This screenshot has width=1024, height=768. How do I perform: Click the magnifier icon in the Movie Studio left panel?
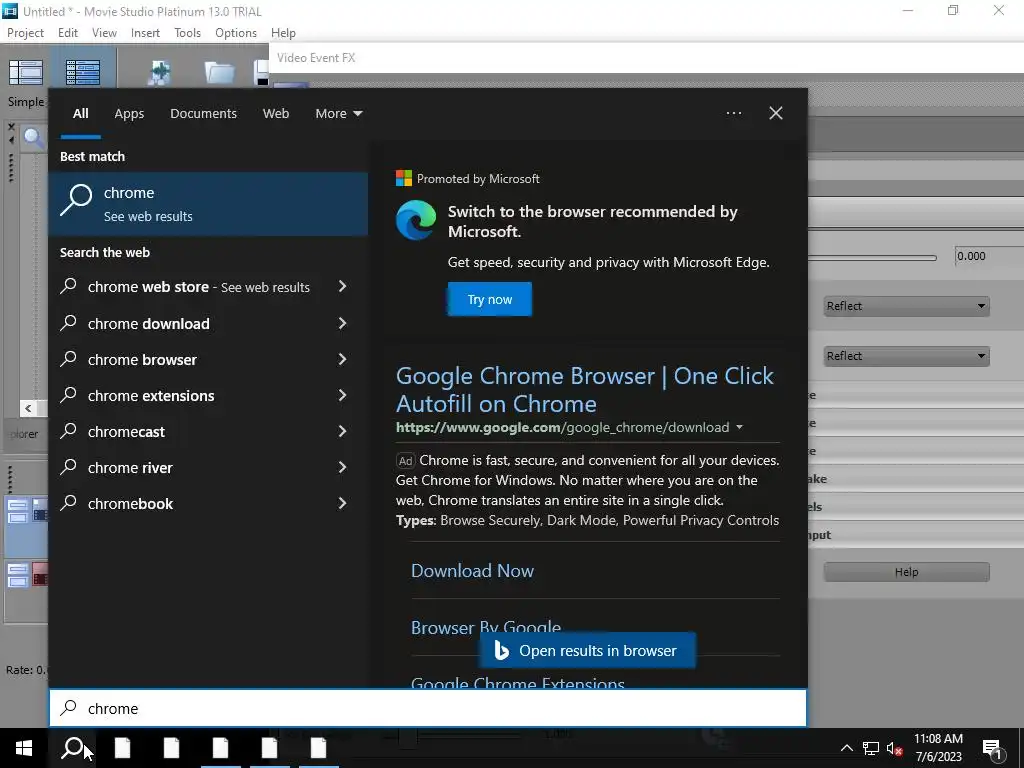[34, 138]
